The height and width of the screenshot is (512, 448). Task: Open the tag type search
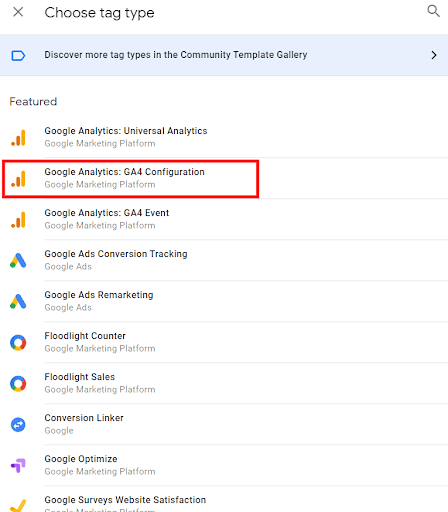pos(433,11)
